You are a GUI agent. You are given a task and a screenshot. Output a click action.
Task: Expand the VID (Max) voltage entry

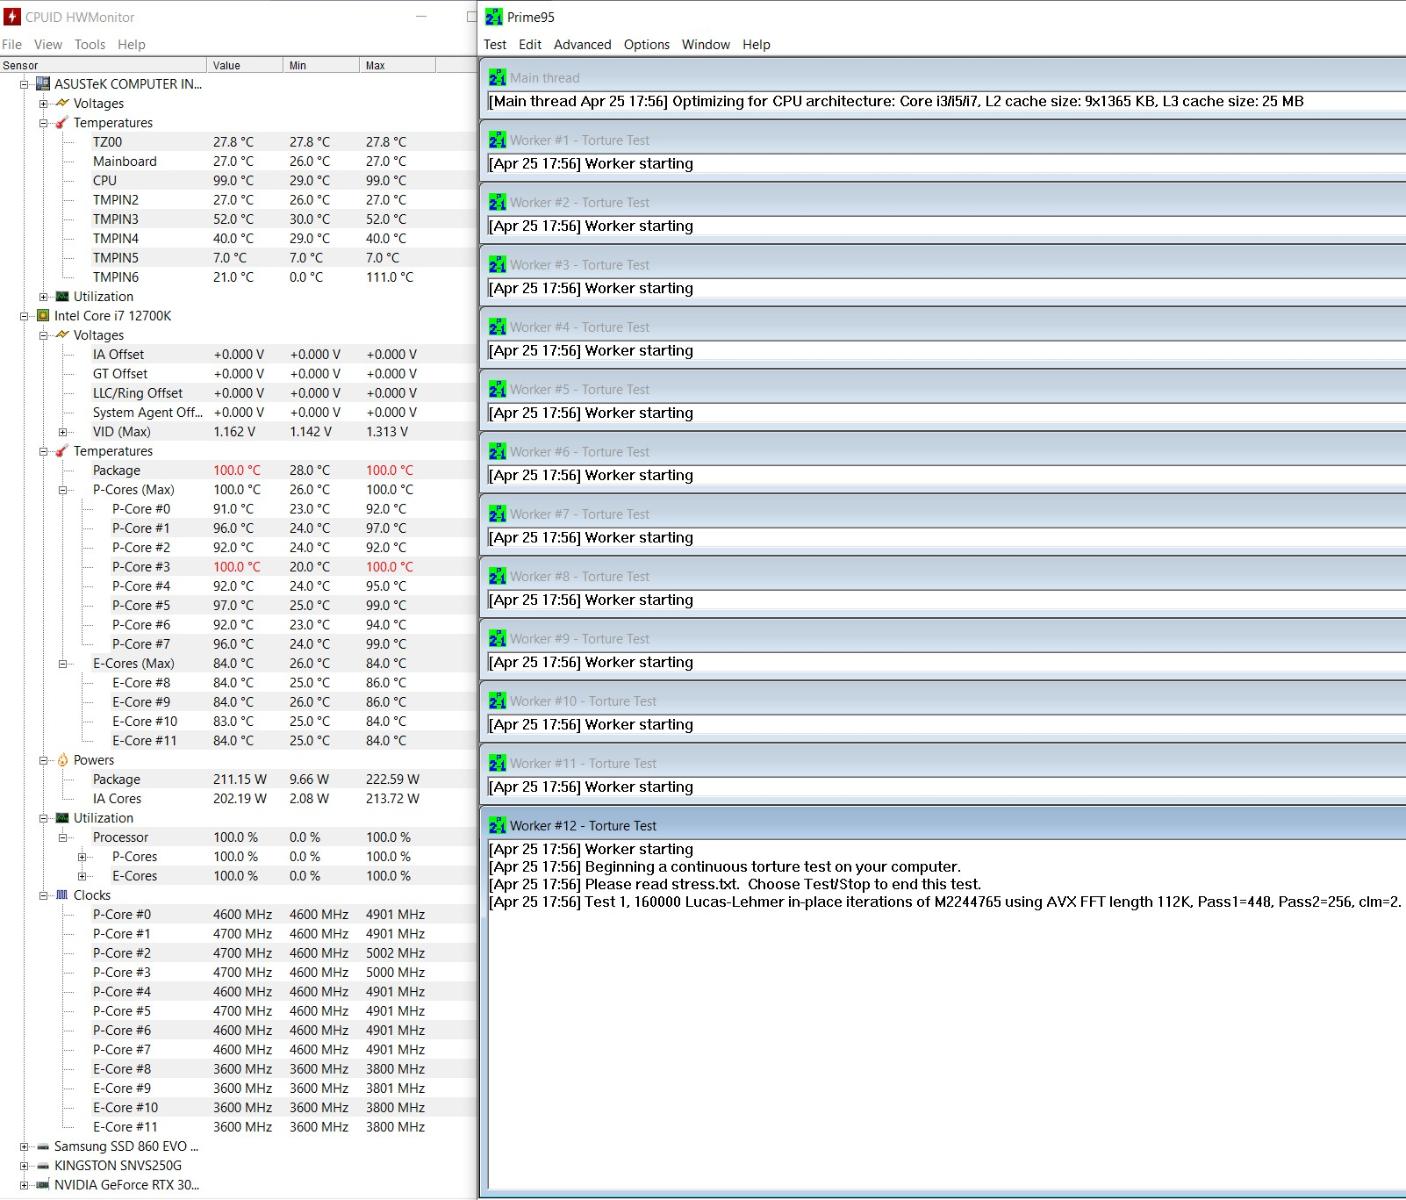click(x=63, y=432)
